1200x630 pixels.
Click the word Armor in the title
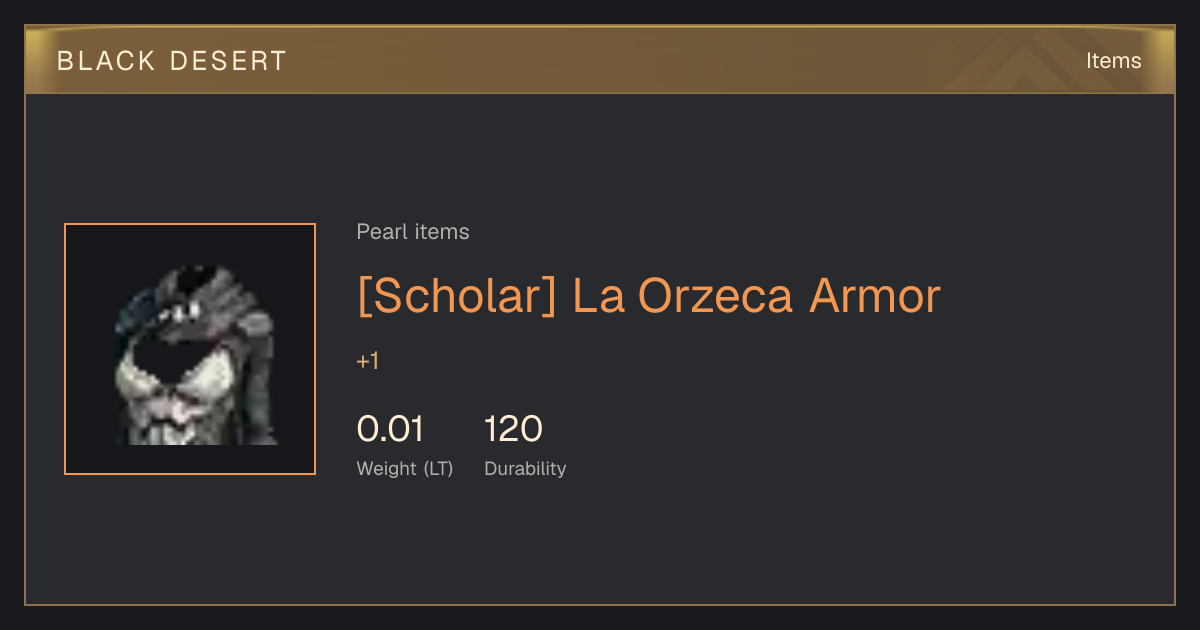coord(875,297)
